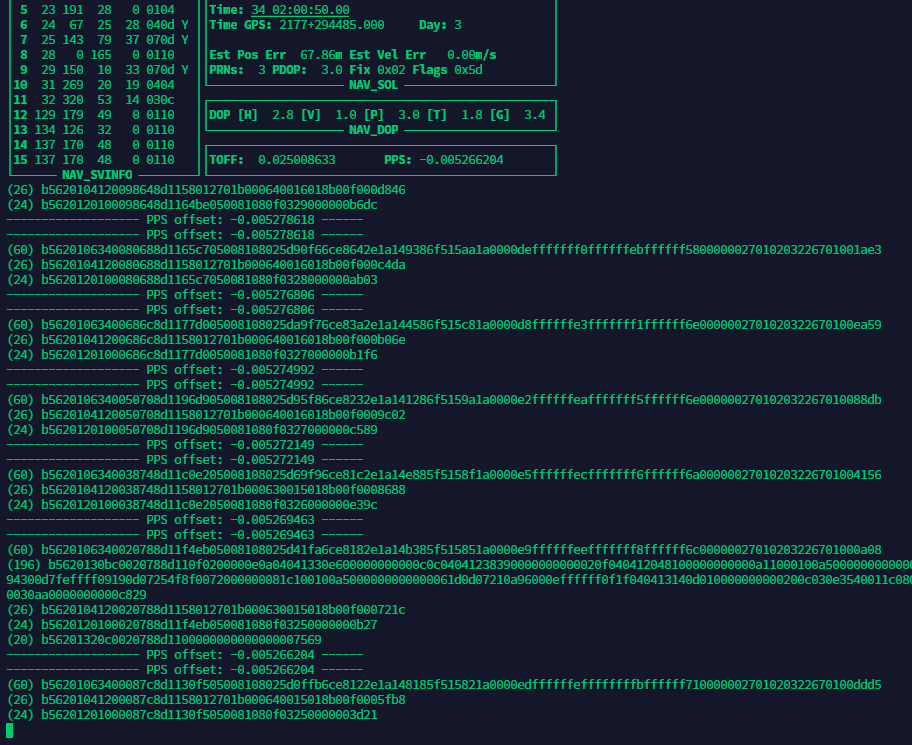The height and width of the screenshot is (745, 912).
Task: Click the (26) hex line ending 8688
Action: tap(206, 490)
